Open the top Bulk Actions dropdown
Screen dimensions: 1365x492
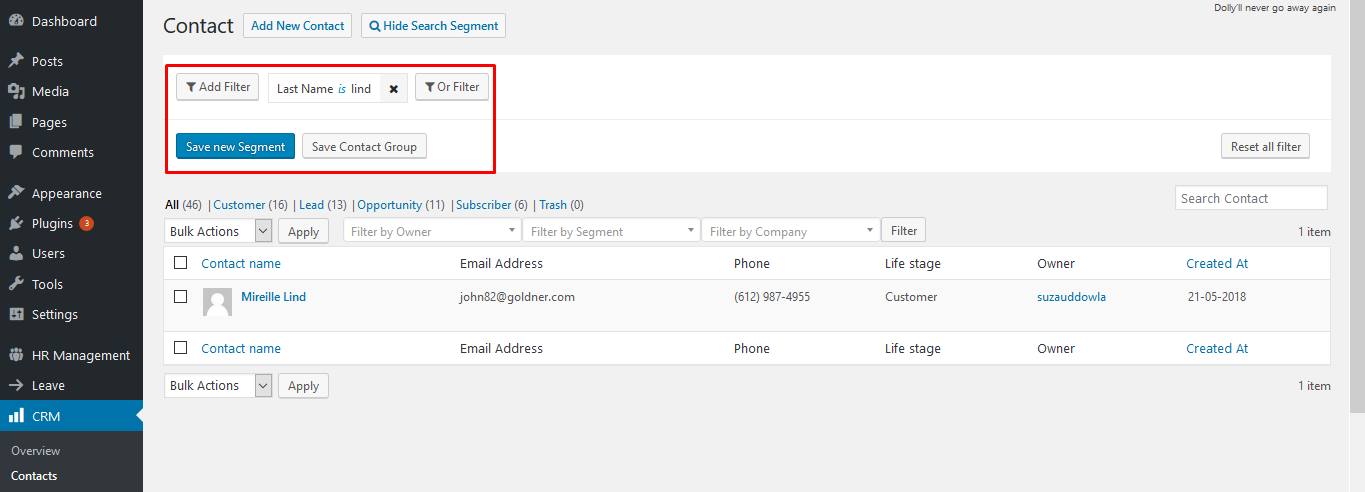pos(218,231)
